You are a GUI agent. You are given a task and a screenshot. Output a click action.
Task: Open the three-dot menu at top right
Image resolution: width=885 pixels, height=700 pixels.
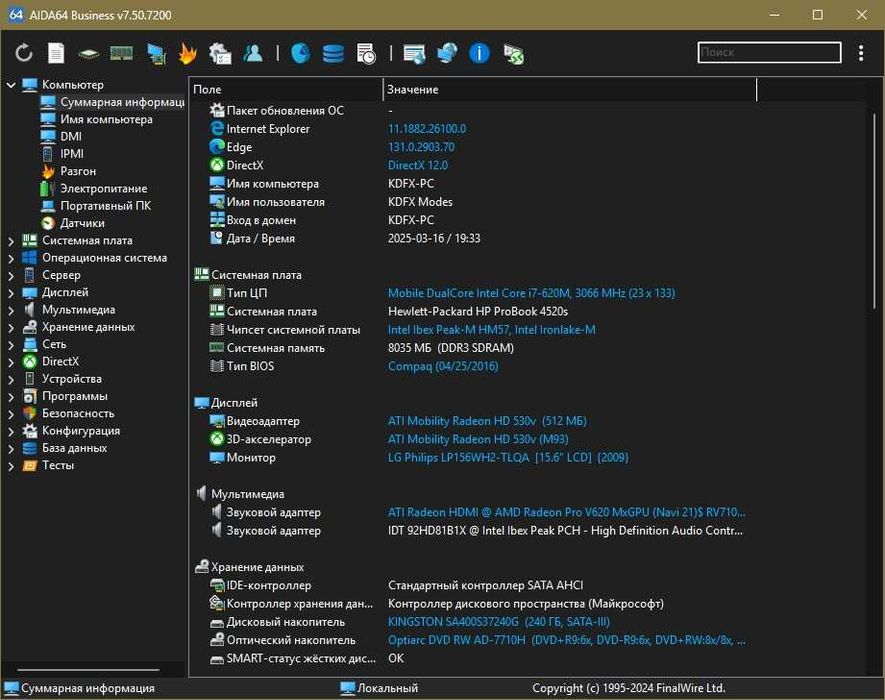pyautogui.click(x=861, y=53)
